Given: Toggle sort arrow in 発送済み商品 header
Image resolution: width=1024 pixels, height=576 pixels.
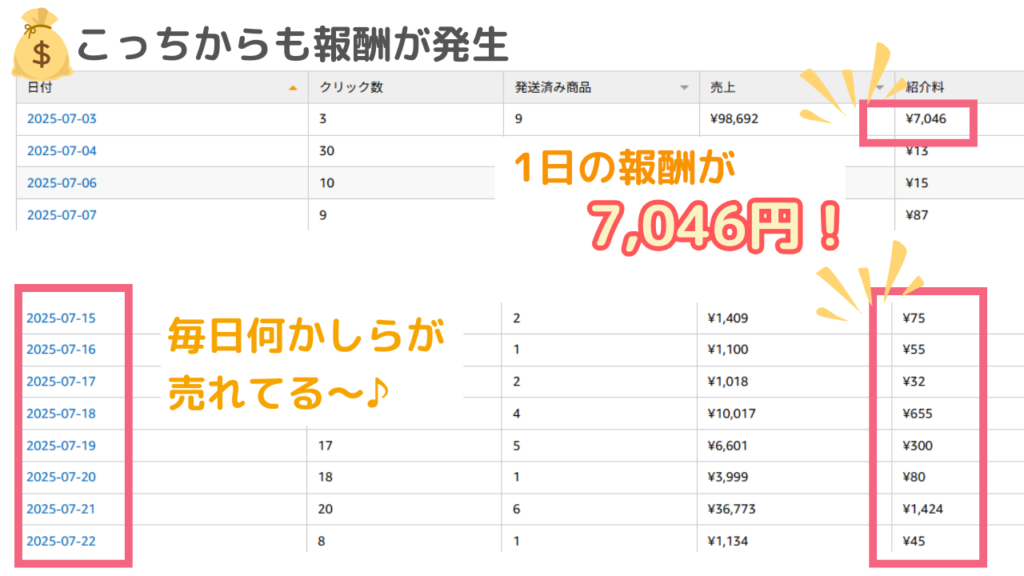Looking at the screenshot, I should (x=684, y=88).
